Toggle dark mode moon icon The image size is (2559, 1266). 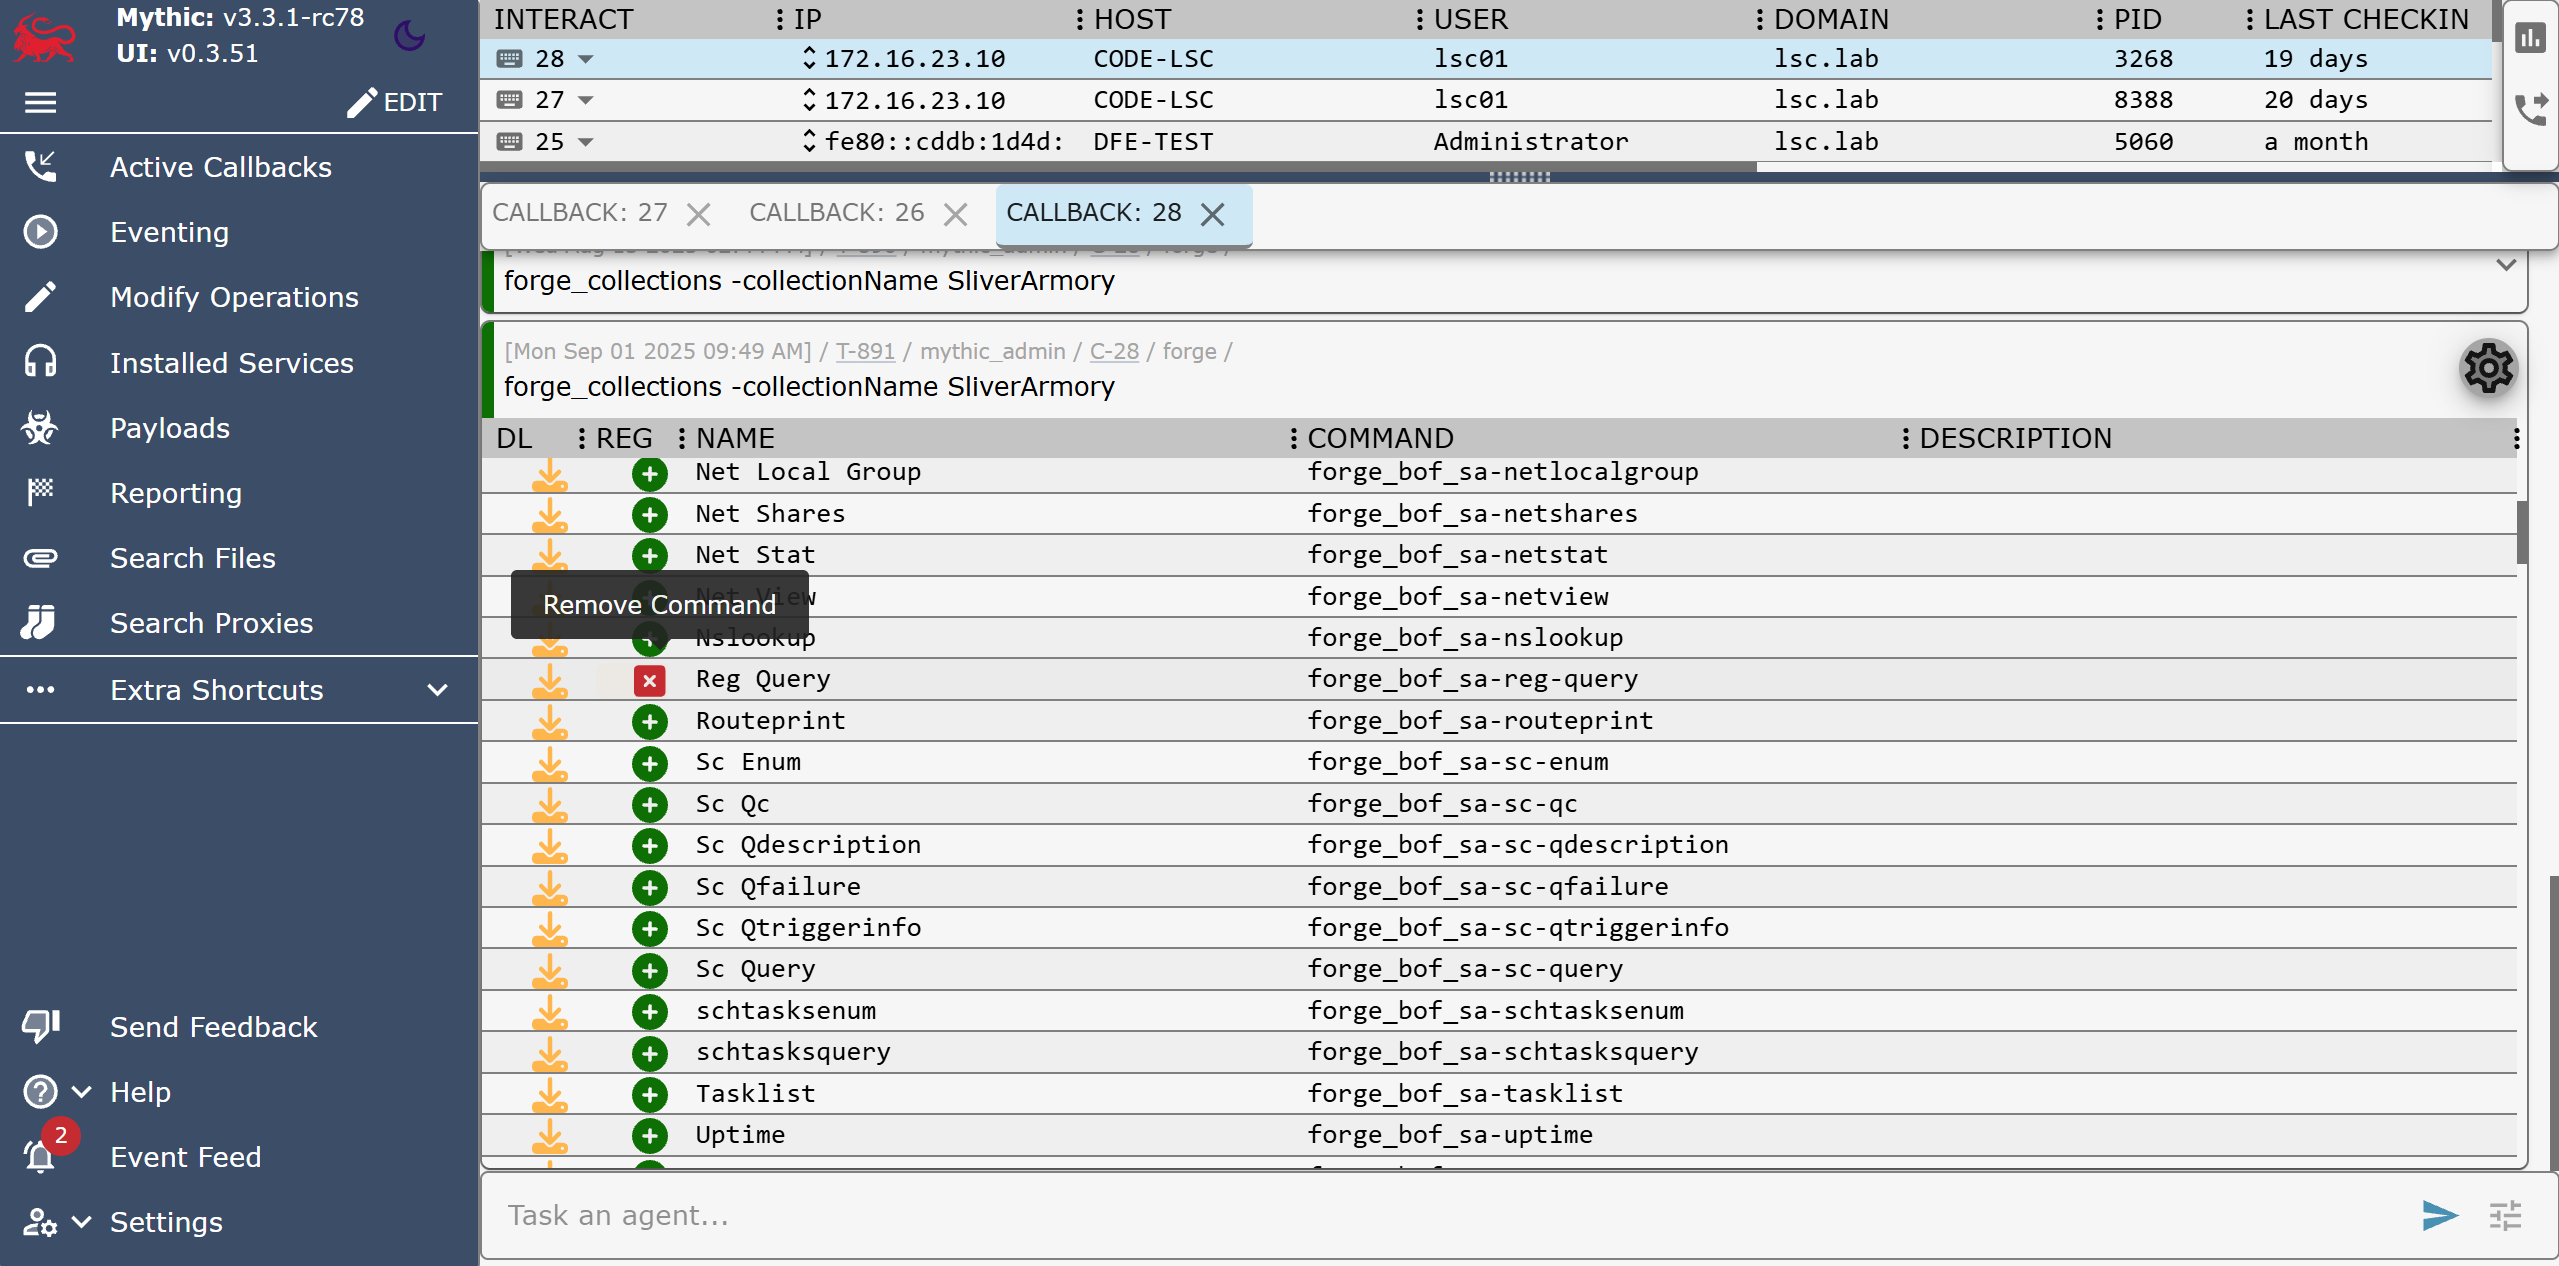coord(409,36)
